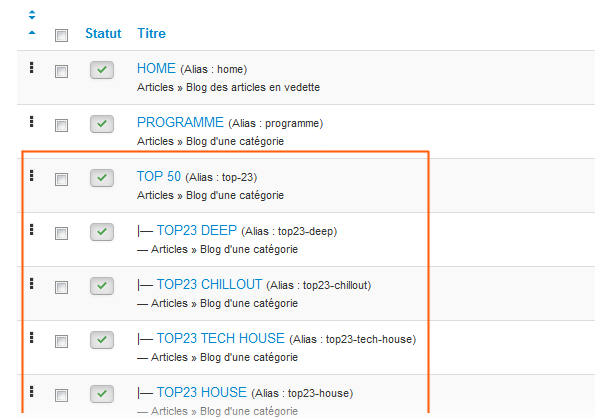Toggle published status of HOME item
595x418 pixels.
pos(102,70)
